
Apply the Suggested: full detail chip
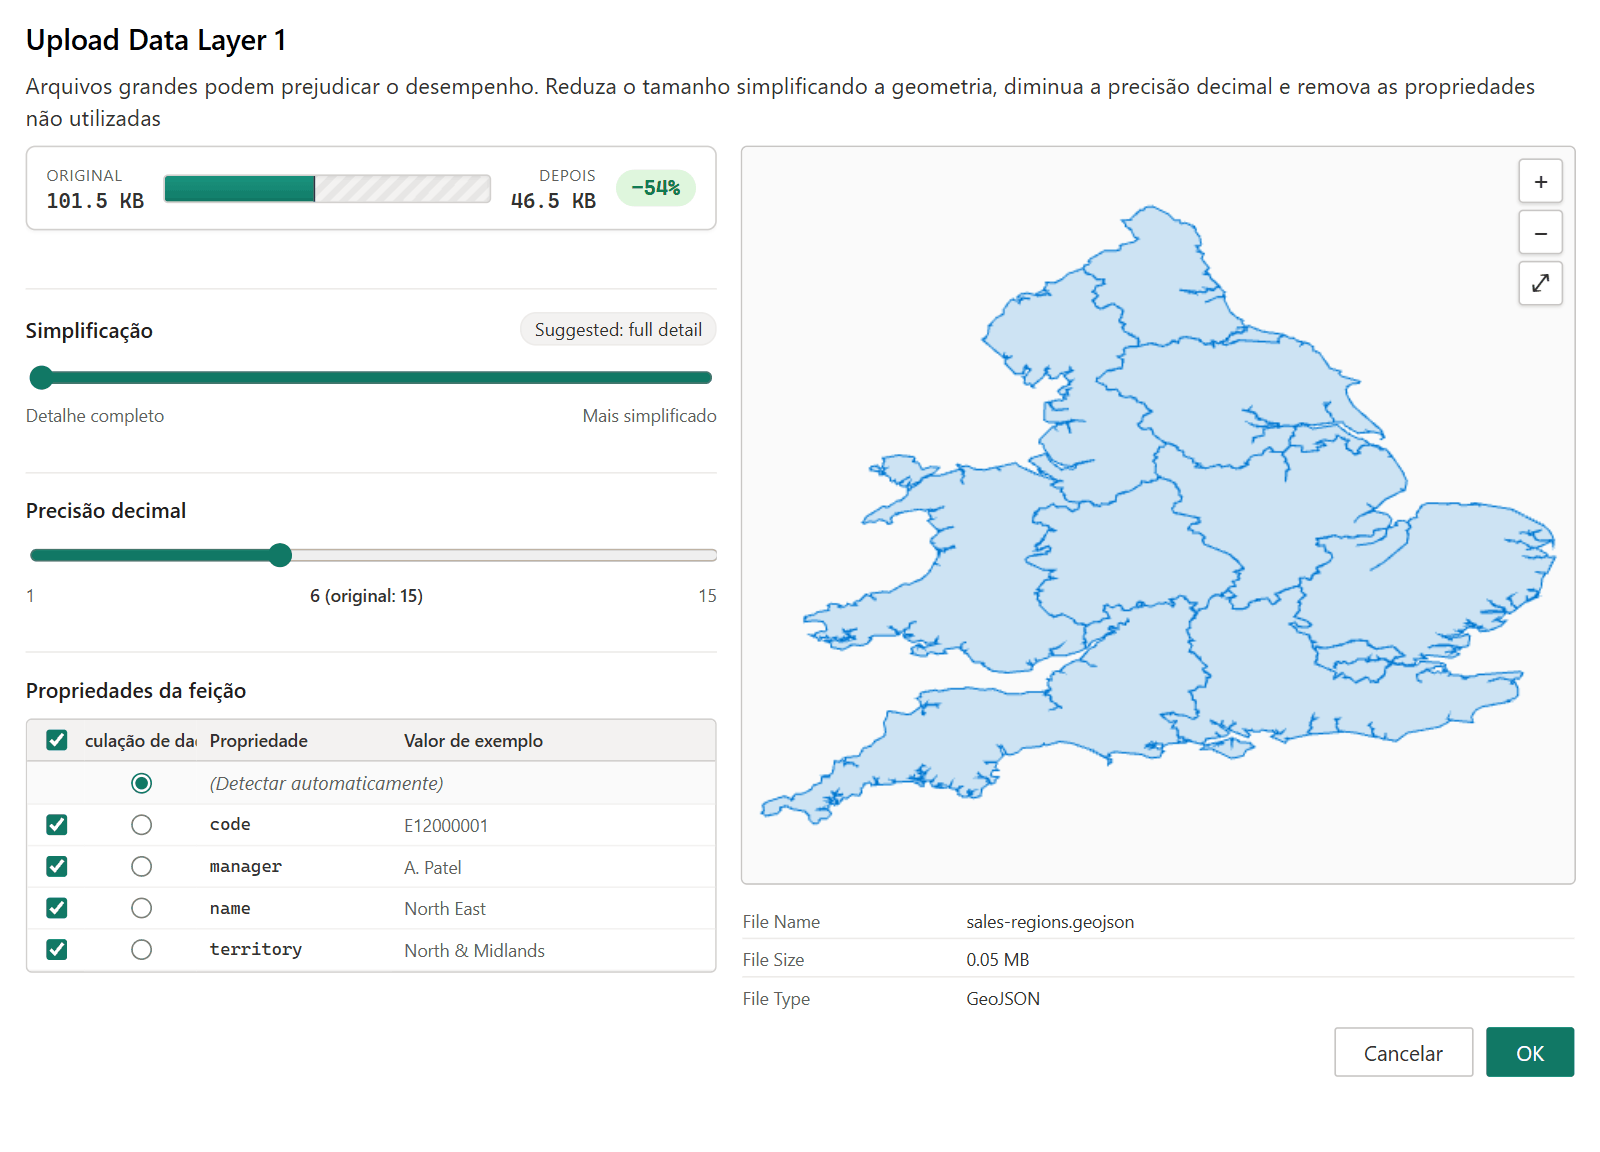(x=618, y=330)
